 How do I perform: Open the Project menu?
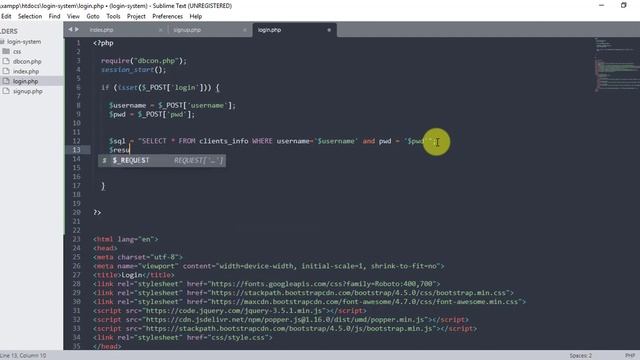[x=136, y=16]
